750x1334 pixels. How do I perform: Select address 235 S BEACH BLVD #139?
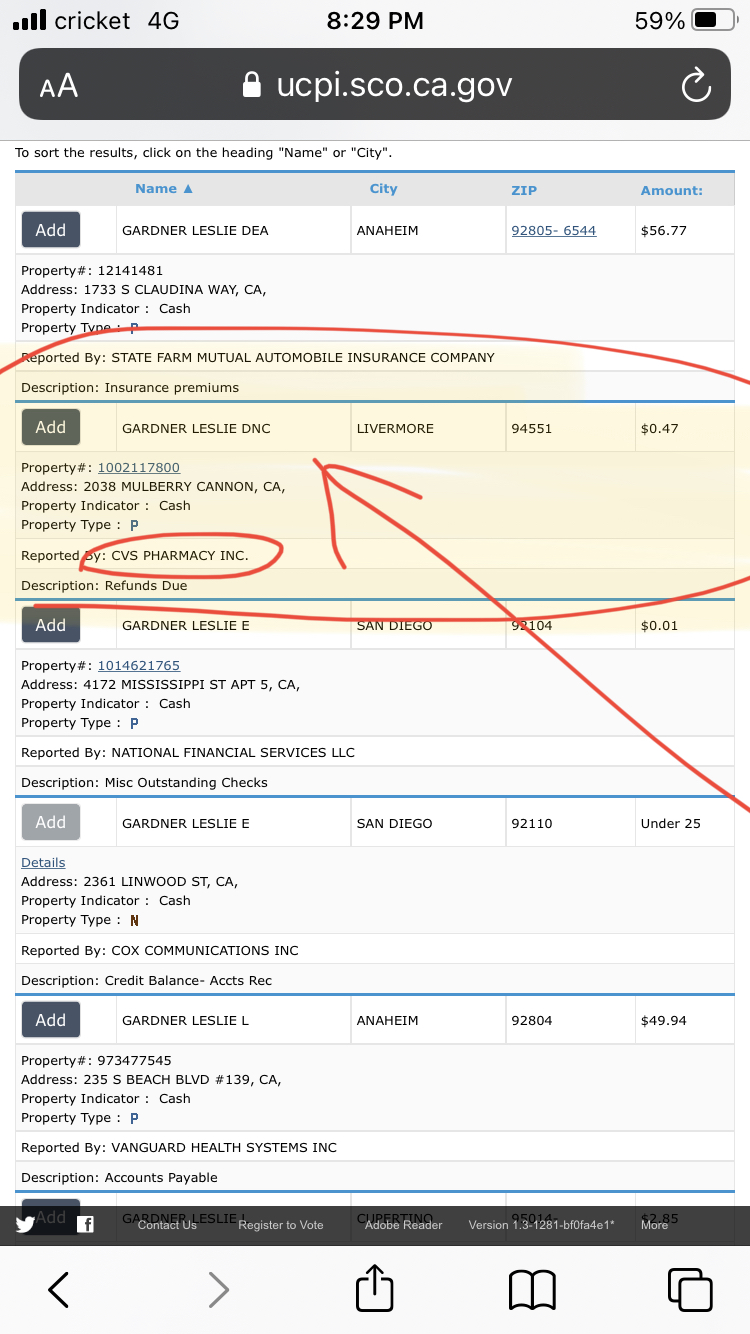click(151, 1080)
